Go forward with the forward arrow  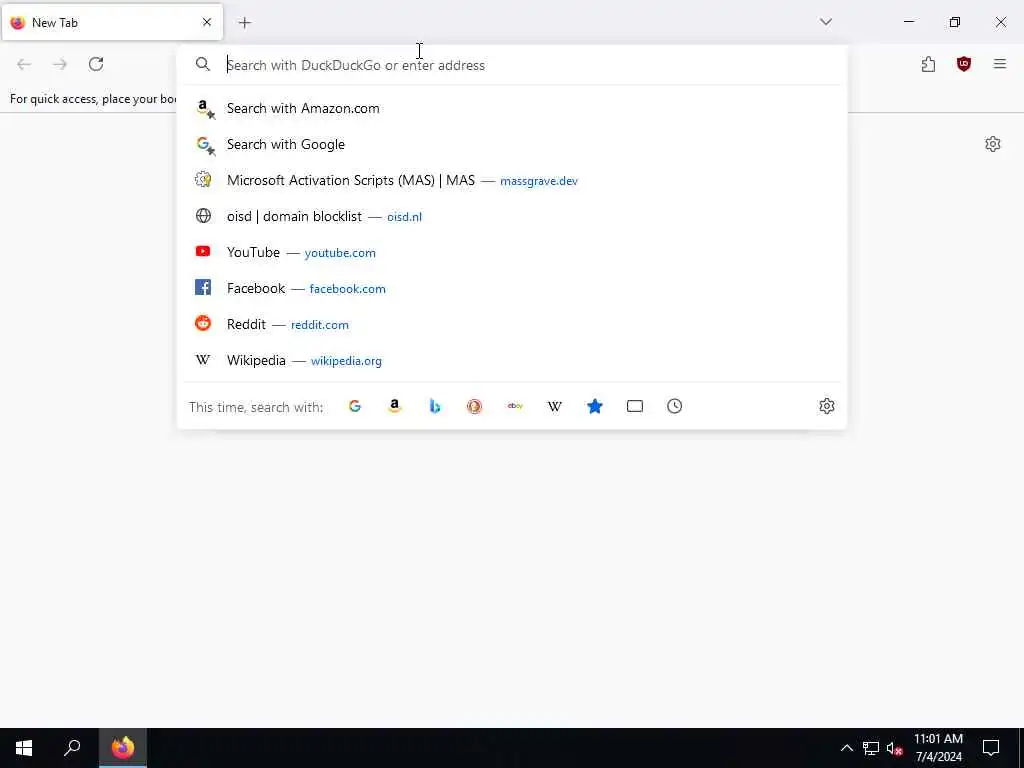coord(60,64)
